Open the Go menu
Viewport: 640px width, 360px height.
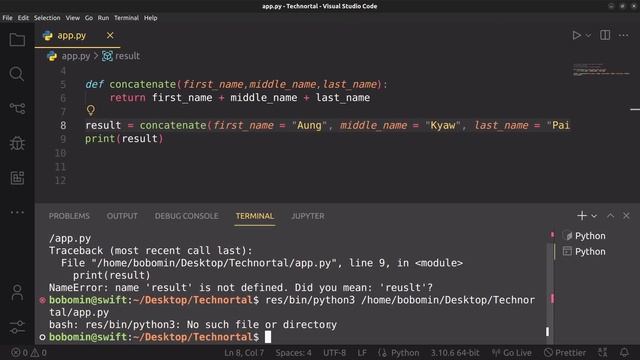pyautogui.click(x=89, y=18)
